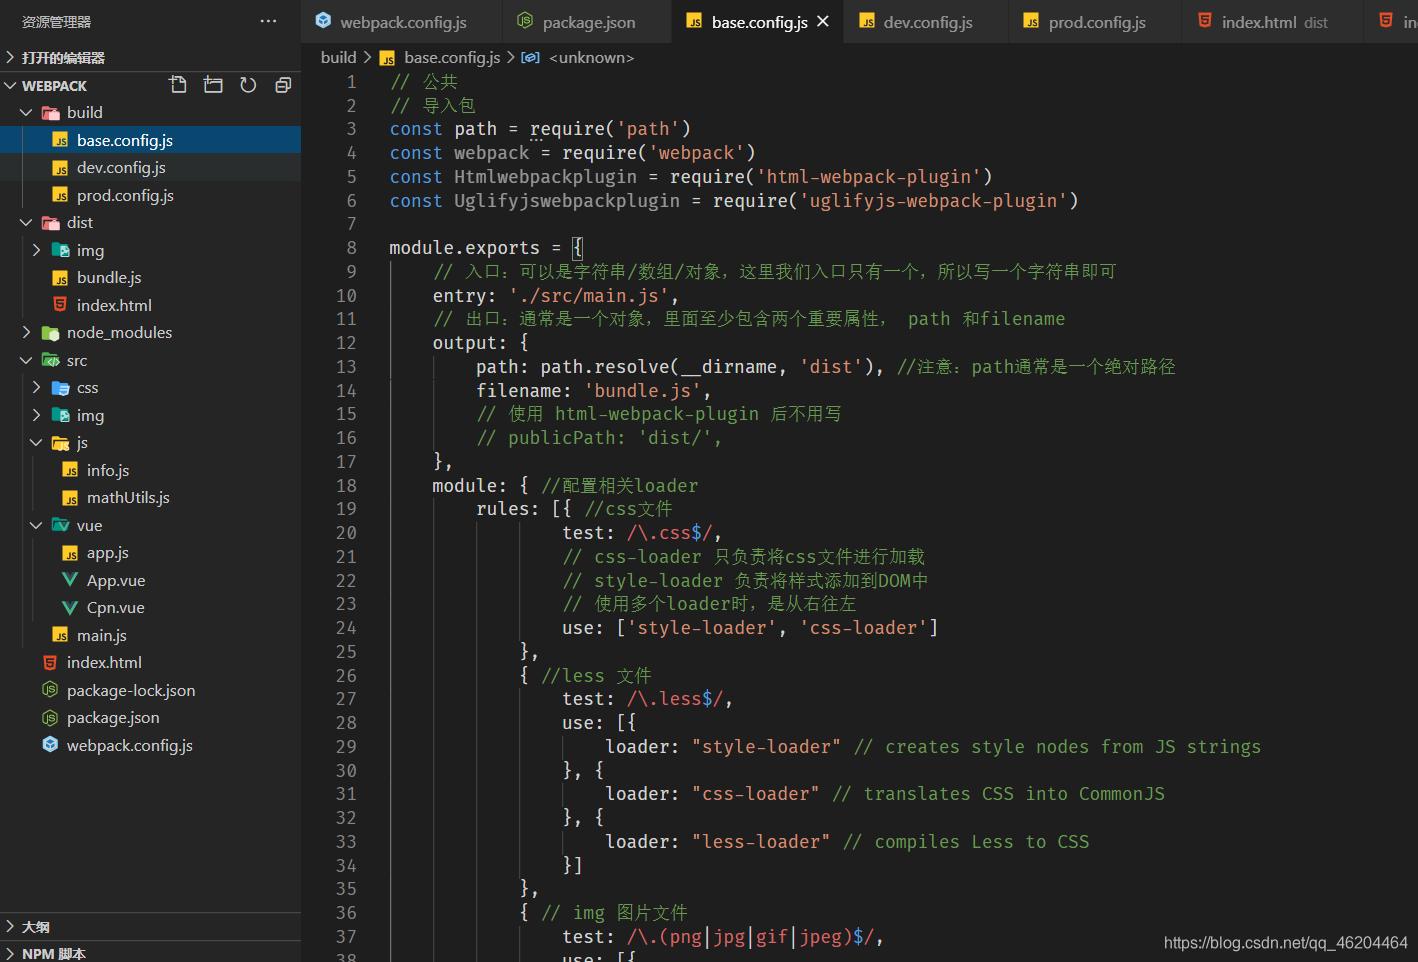Open prod.config.js in the file tree

(x=125, y=195)
